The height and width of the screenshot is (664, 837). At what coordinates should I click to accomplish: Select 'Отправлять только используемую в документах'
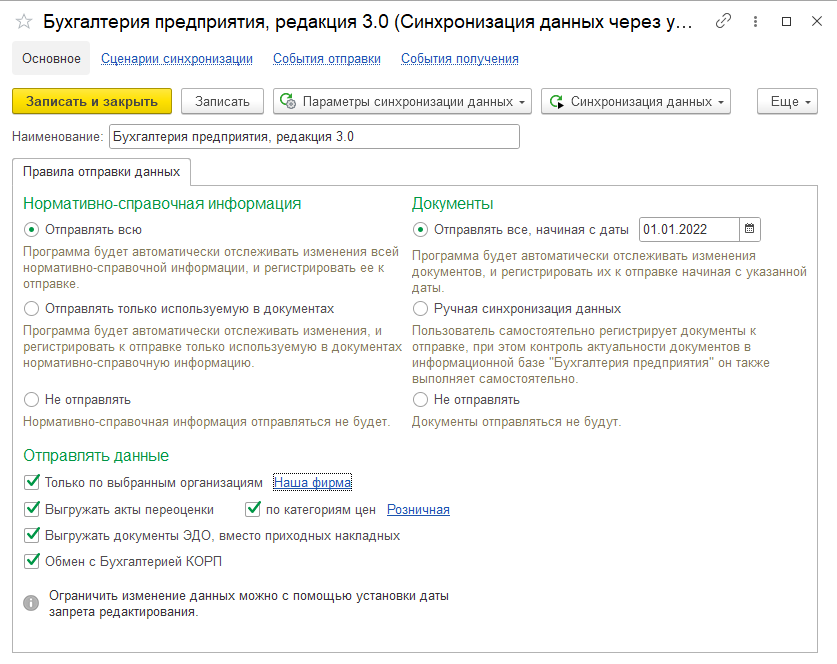coord(31,309)
